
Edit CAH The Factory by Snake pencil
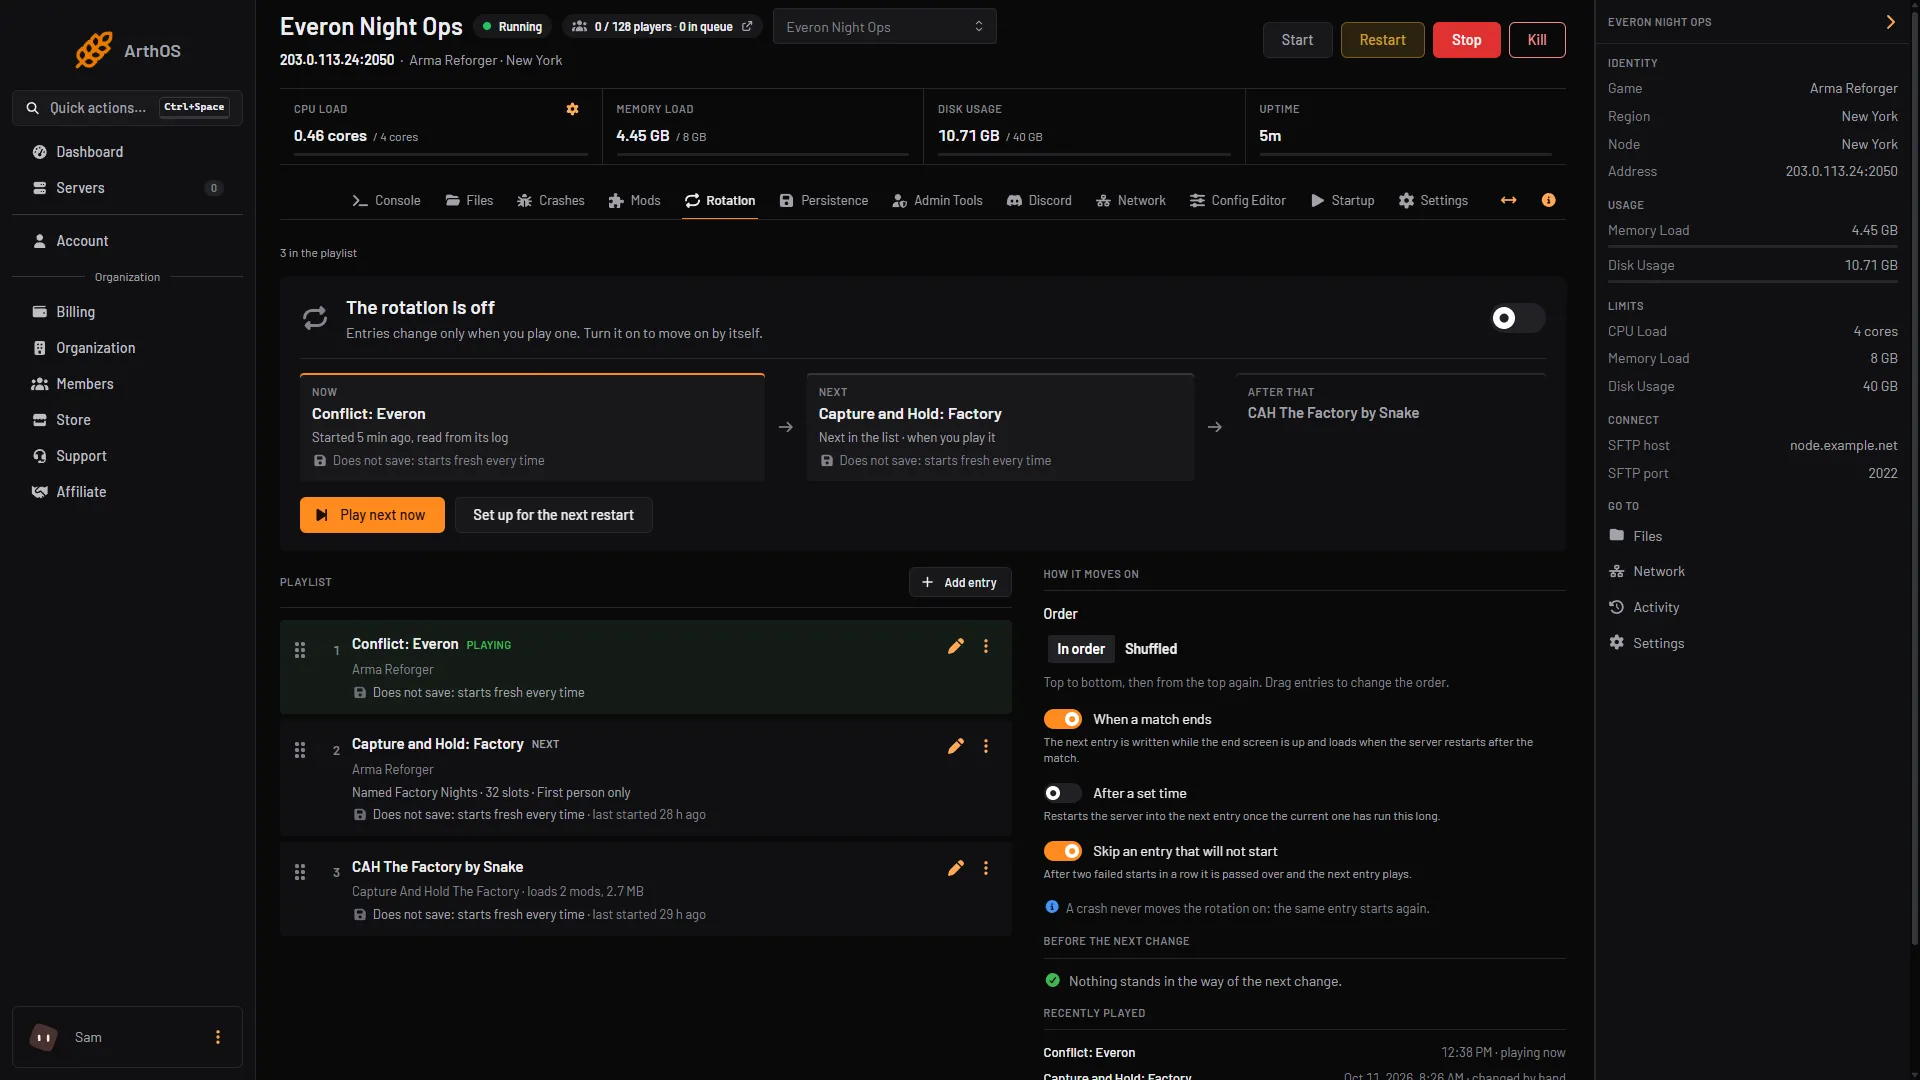pos(956,868)
